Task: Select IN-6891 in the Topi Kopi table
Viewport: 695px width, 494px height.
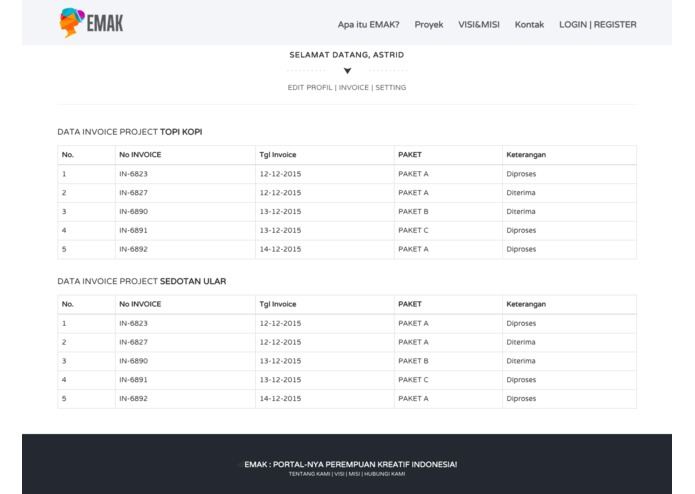Action: [x=133, y=230]
